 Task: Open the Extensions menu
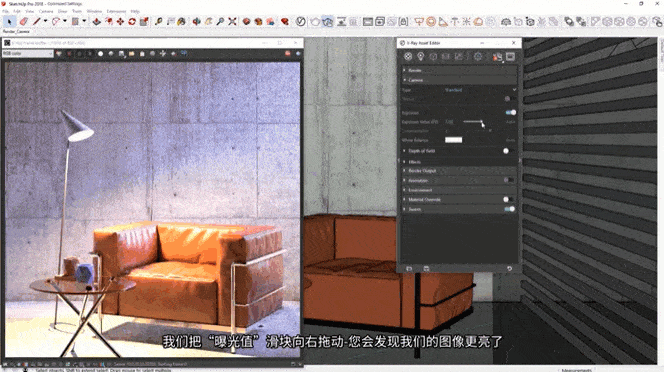pos(116,11)
